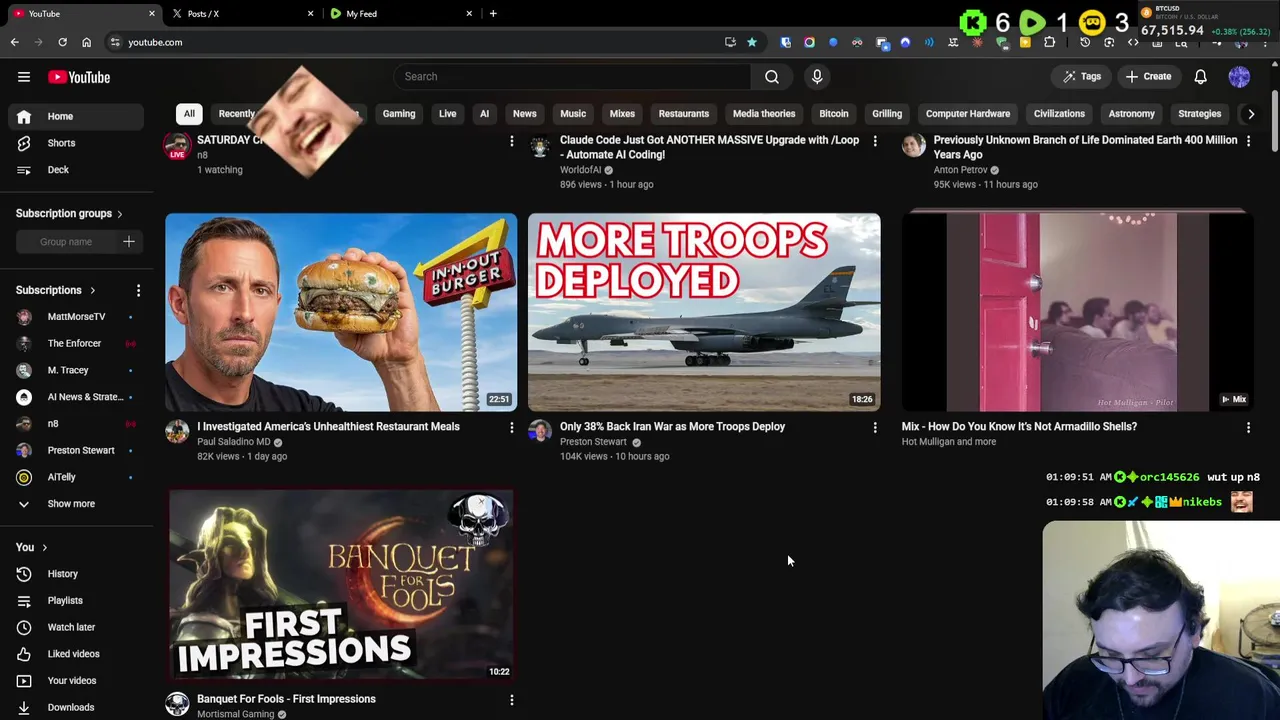Select the Media theories chip
The image size is (1280, 720).
point(764,113)
